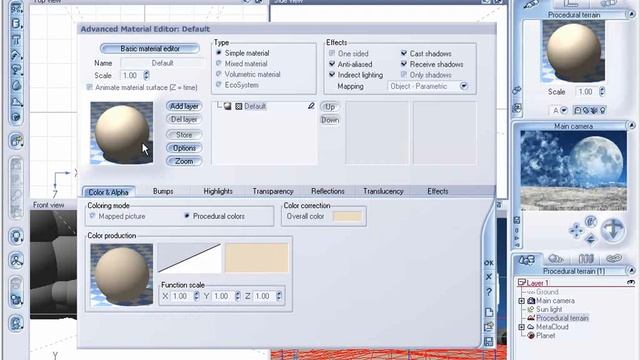Click the Zoom button
Viewport: 640px width, 360px height.
click(184, 162)
